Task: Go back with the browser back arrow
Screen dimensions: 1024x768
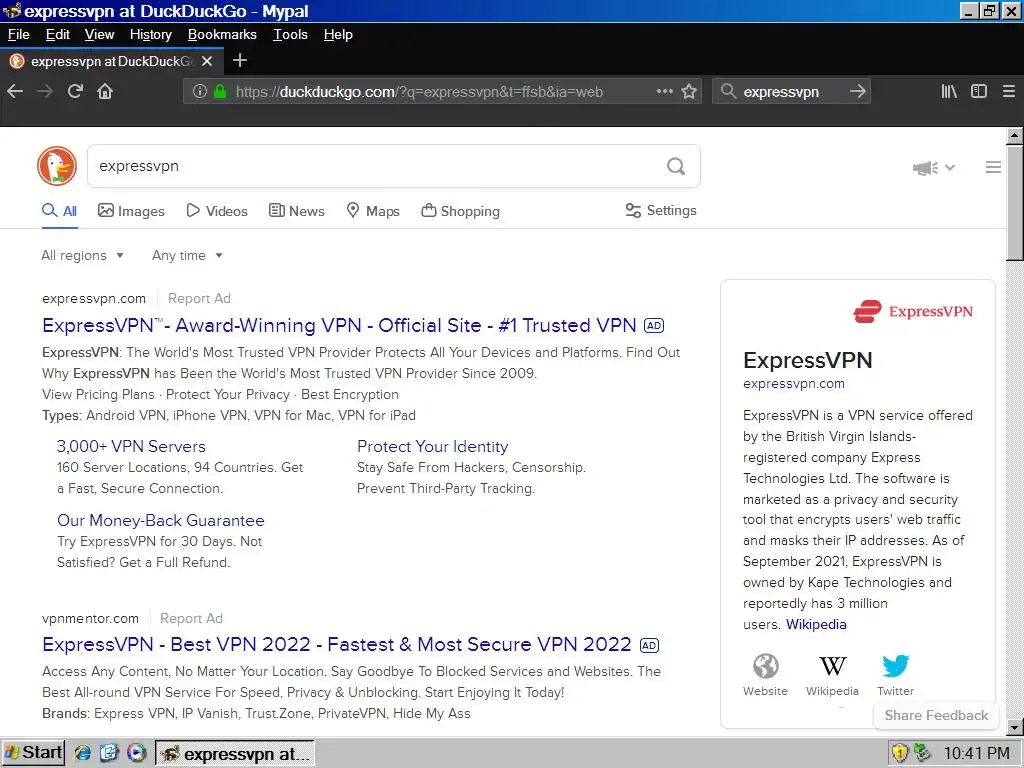Action: [15, 91]
